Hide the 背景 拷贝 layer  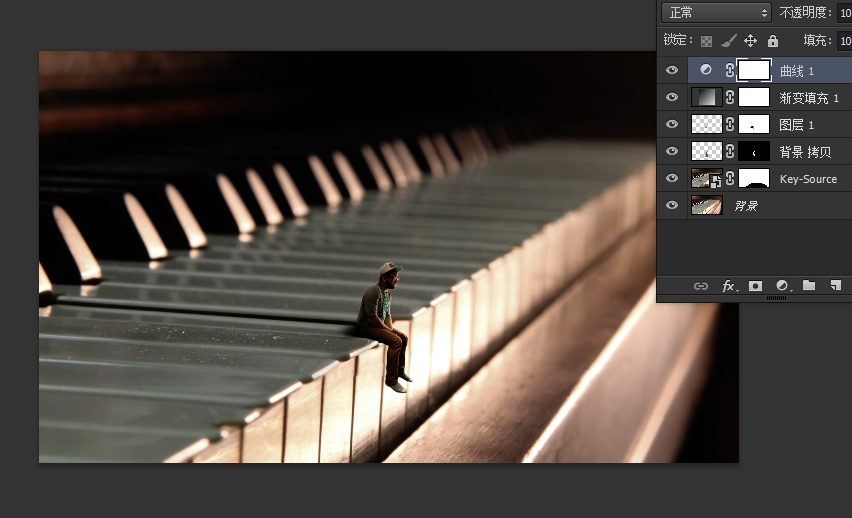[x=672, y=151]
